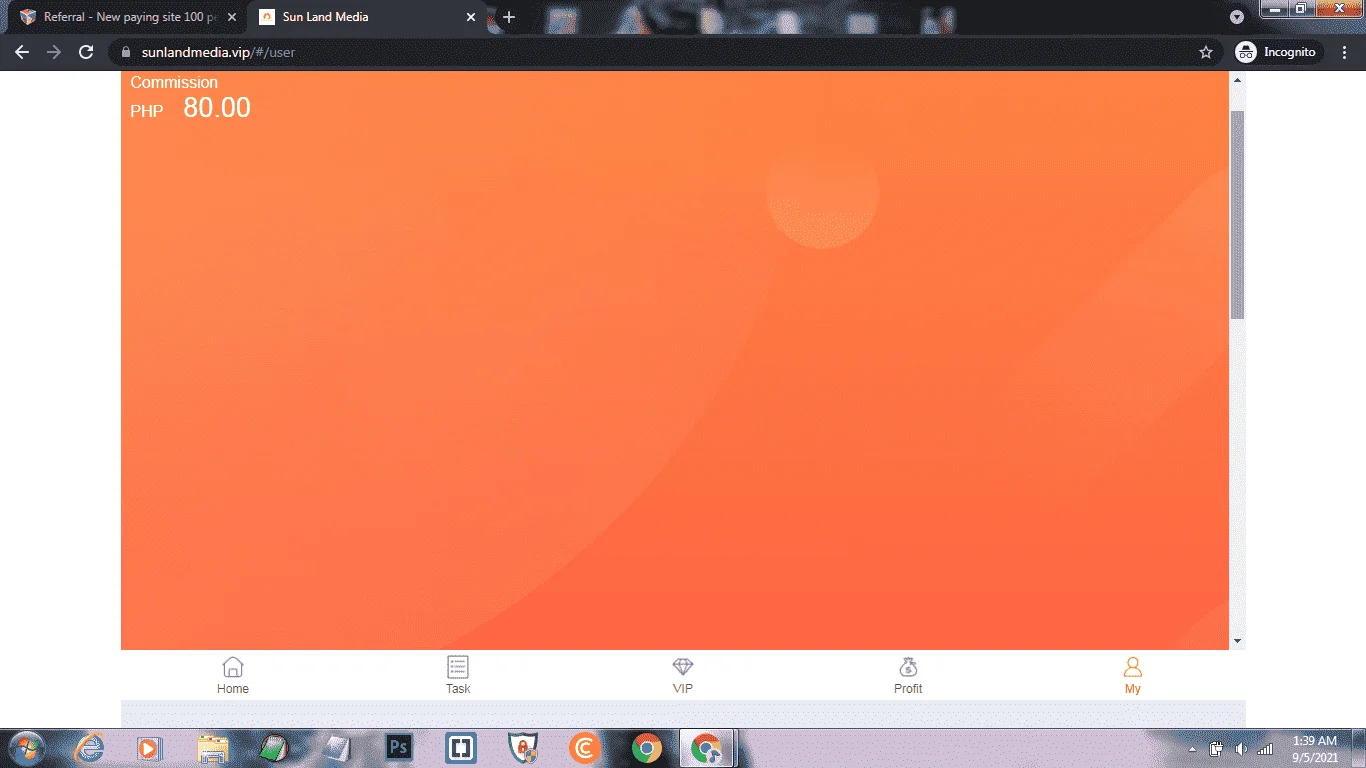Open the Chrome taskbar icon
1366x768 pixels.
pyautogui.click(x=647, y=748)
